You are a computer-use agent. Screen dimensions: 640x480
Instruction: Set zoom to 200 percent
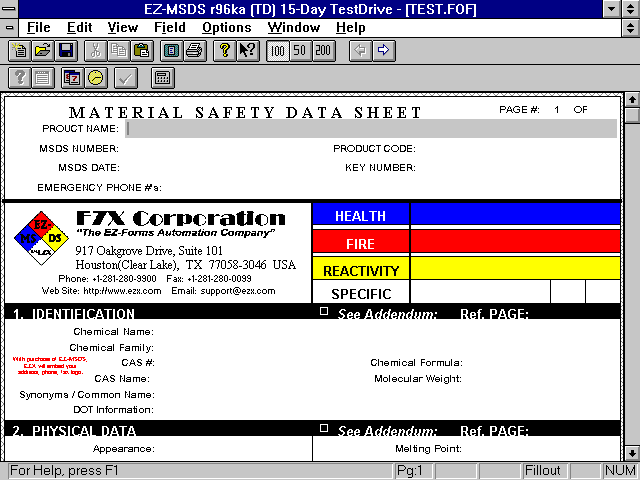point(323,50)
